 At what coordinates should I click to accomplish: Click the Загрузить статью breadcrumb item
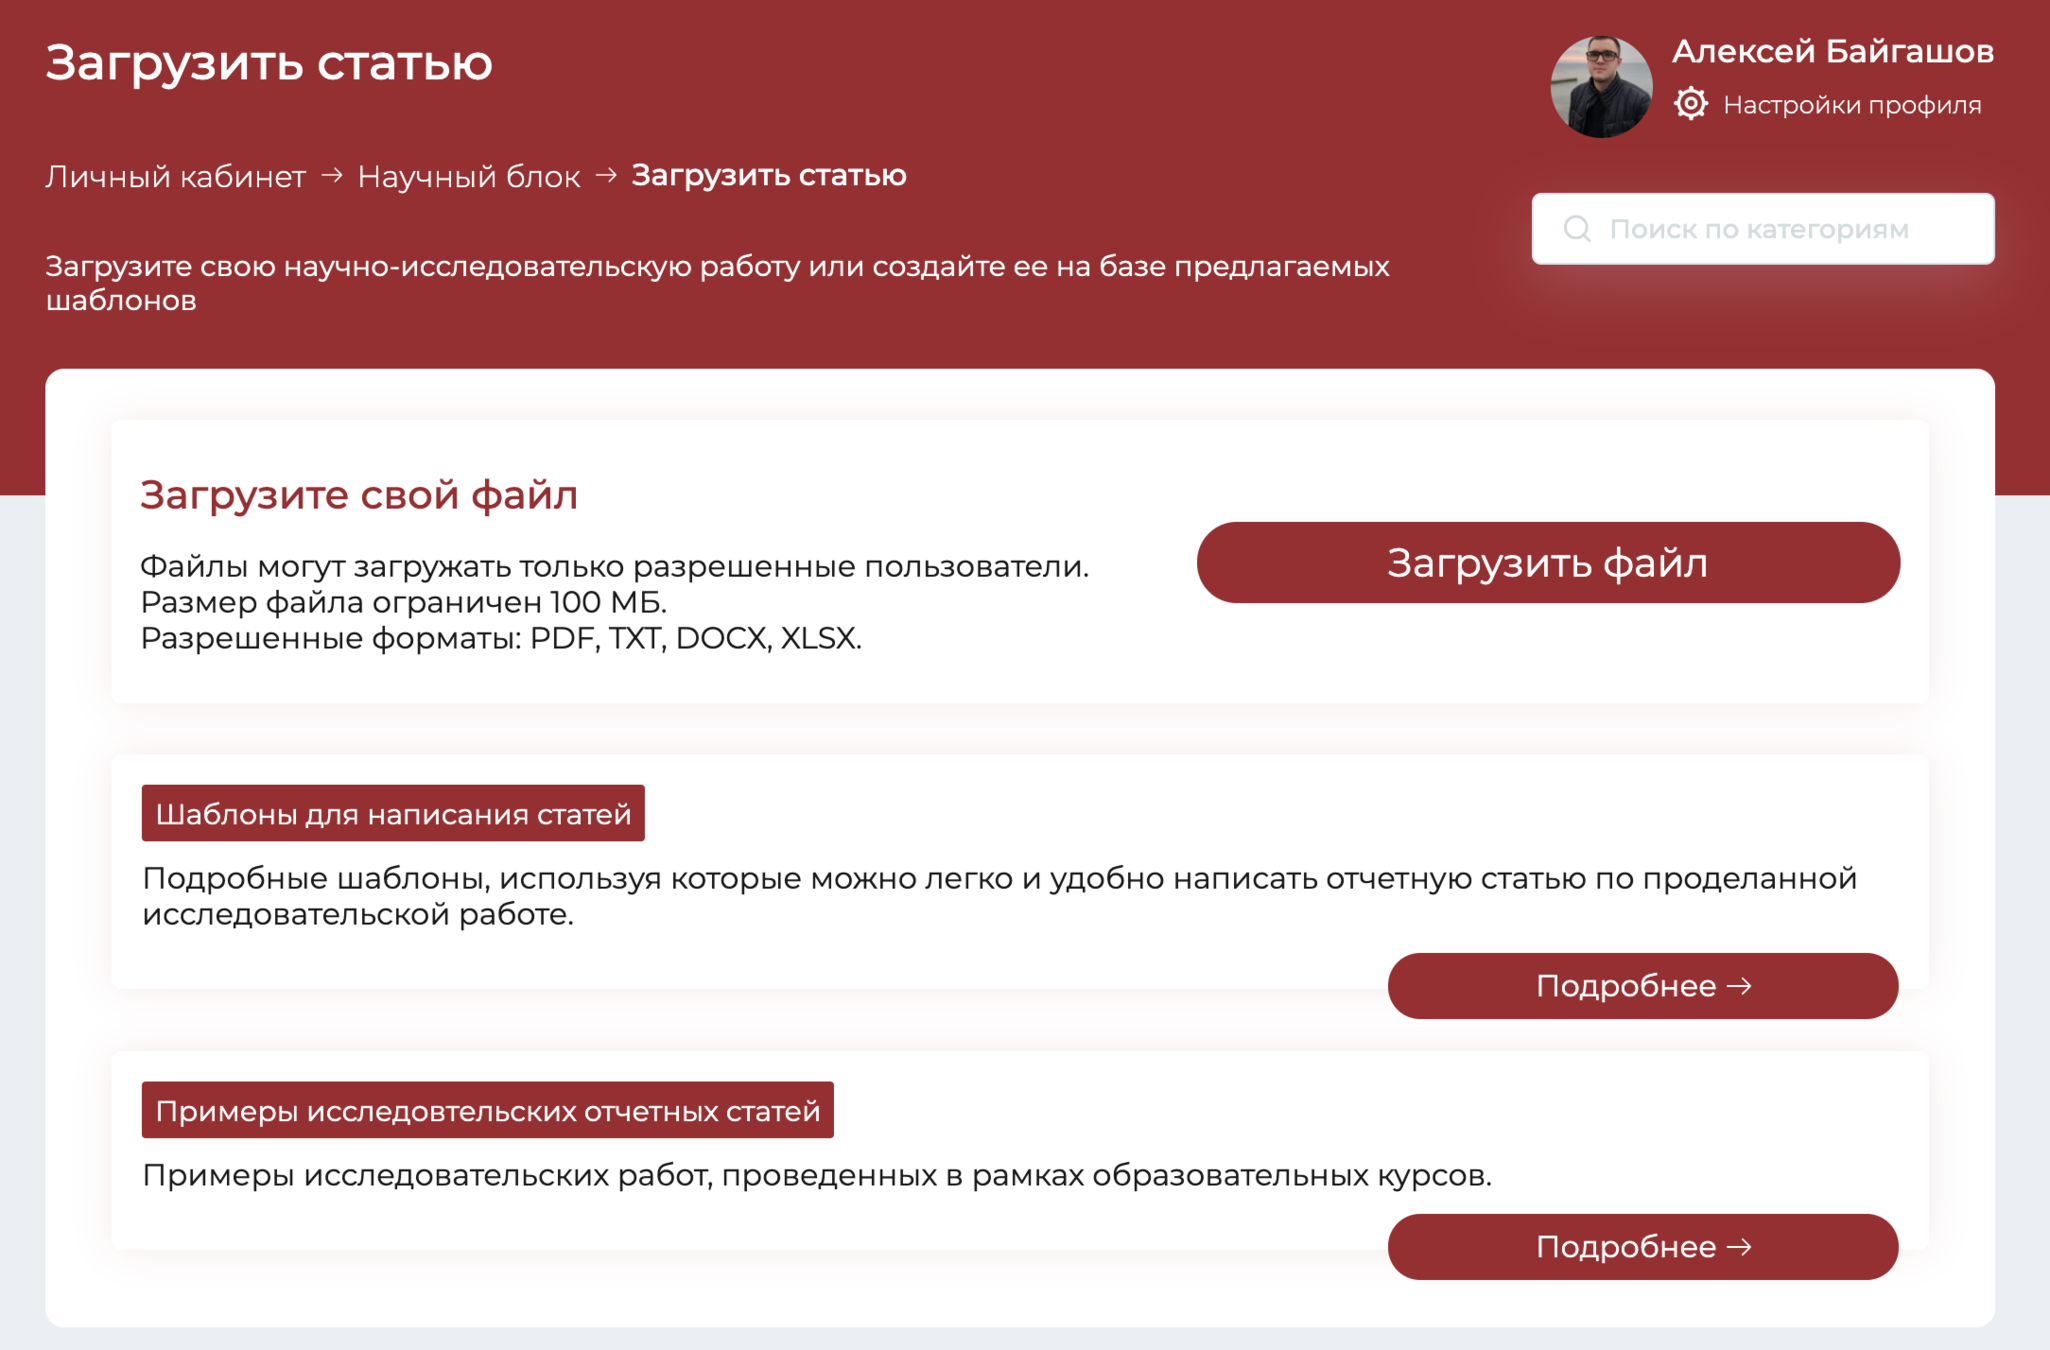(x=768, y=175)
